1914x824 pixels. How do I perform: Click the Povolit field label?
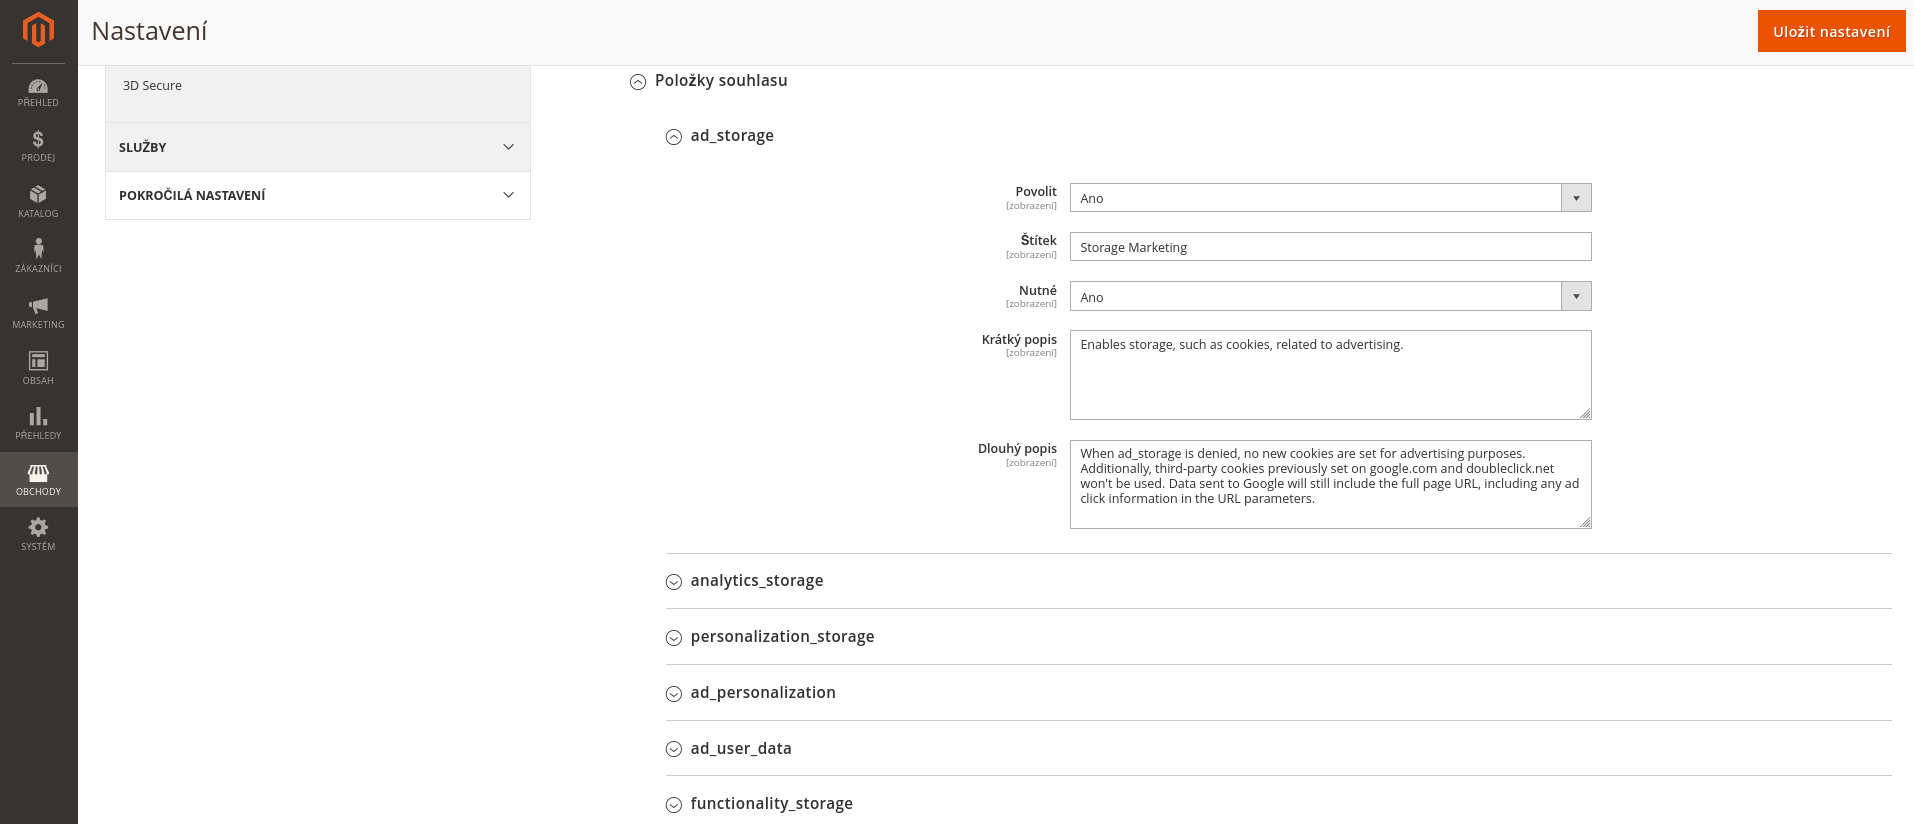click(x=1036, y=191)
